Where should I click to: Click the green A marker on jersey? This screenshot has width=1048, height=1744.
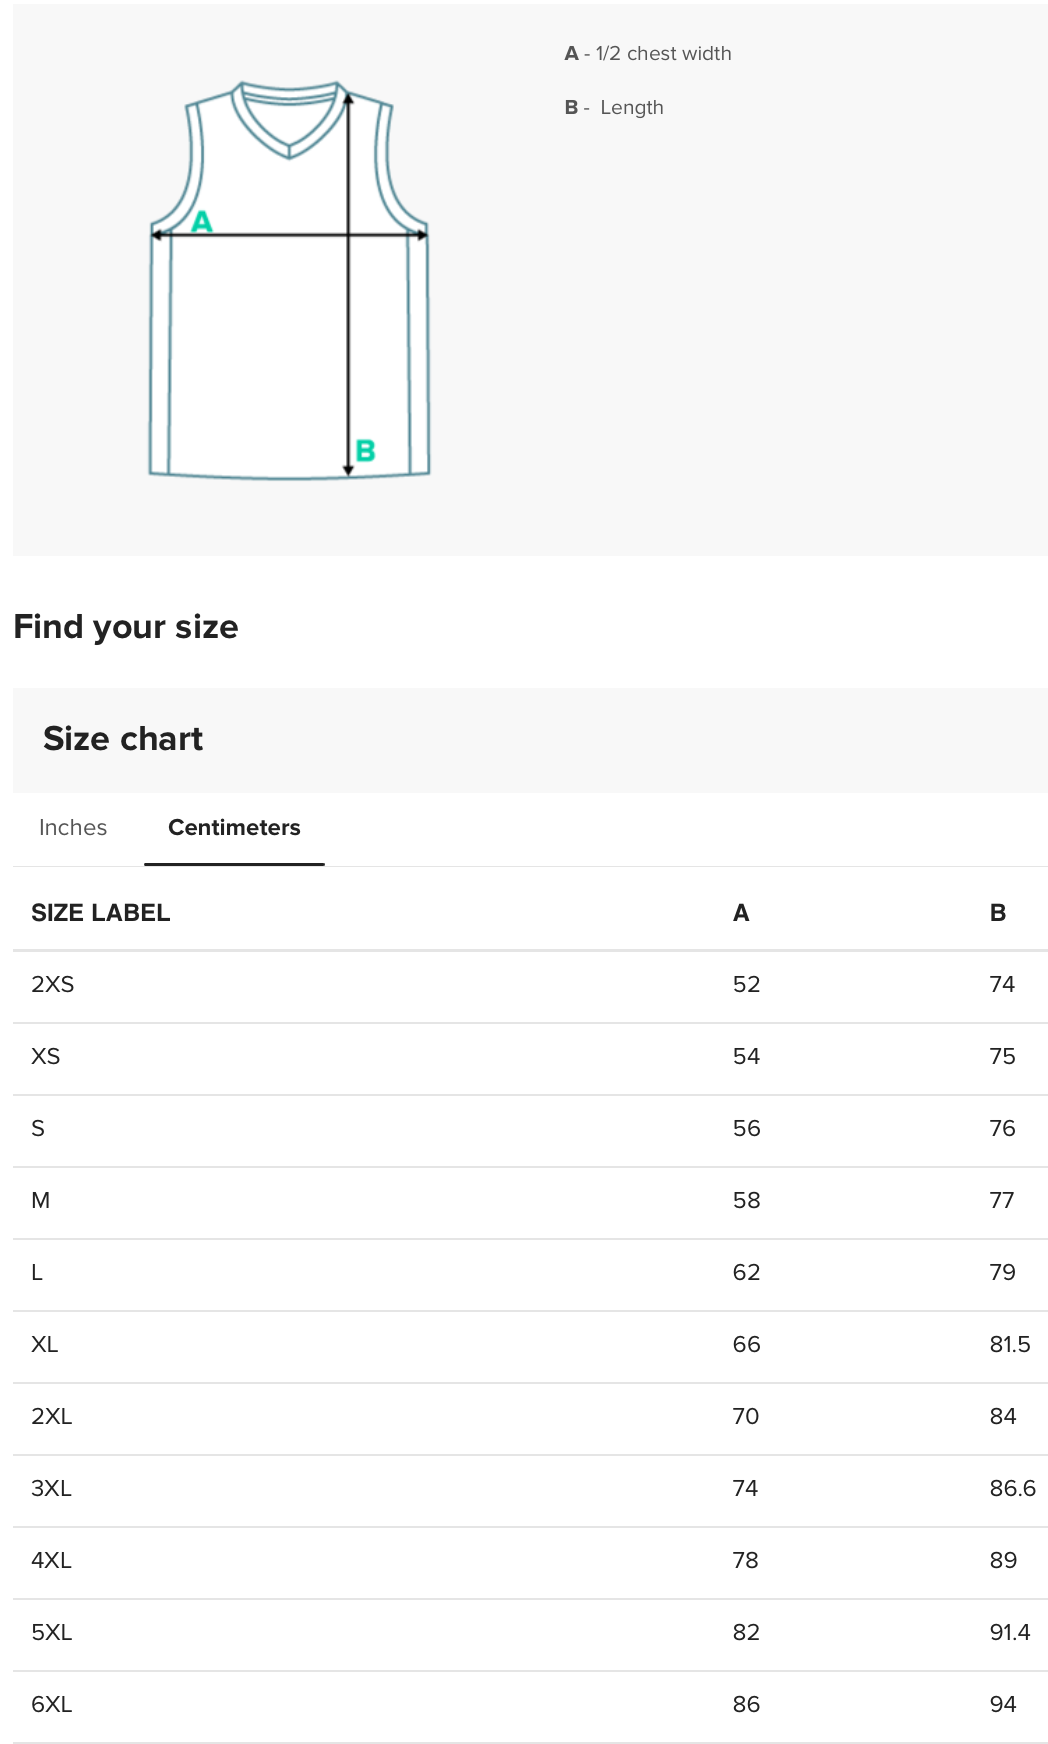(x=202, y=221)
